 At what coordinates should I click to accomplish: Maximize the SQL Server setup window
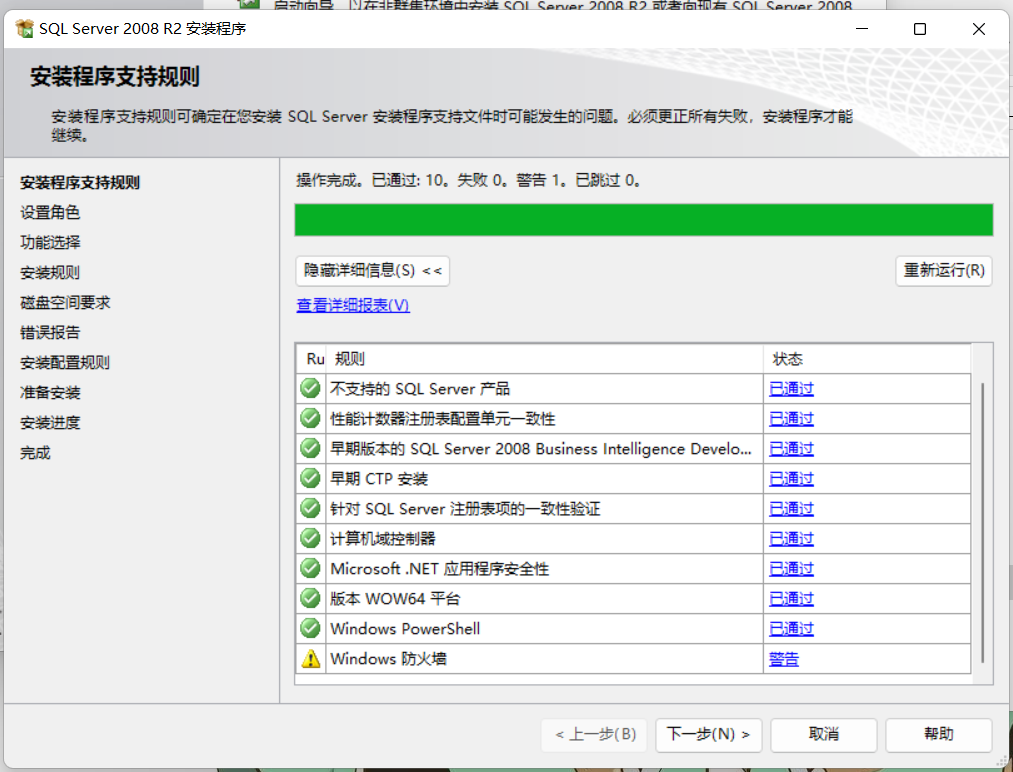[920, 29]
